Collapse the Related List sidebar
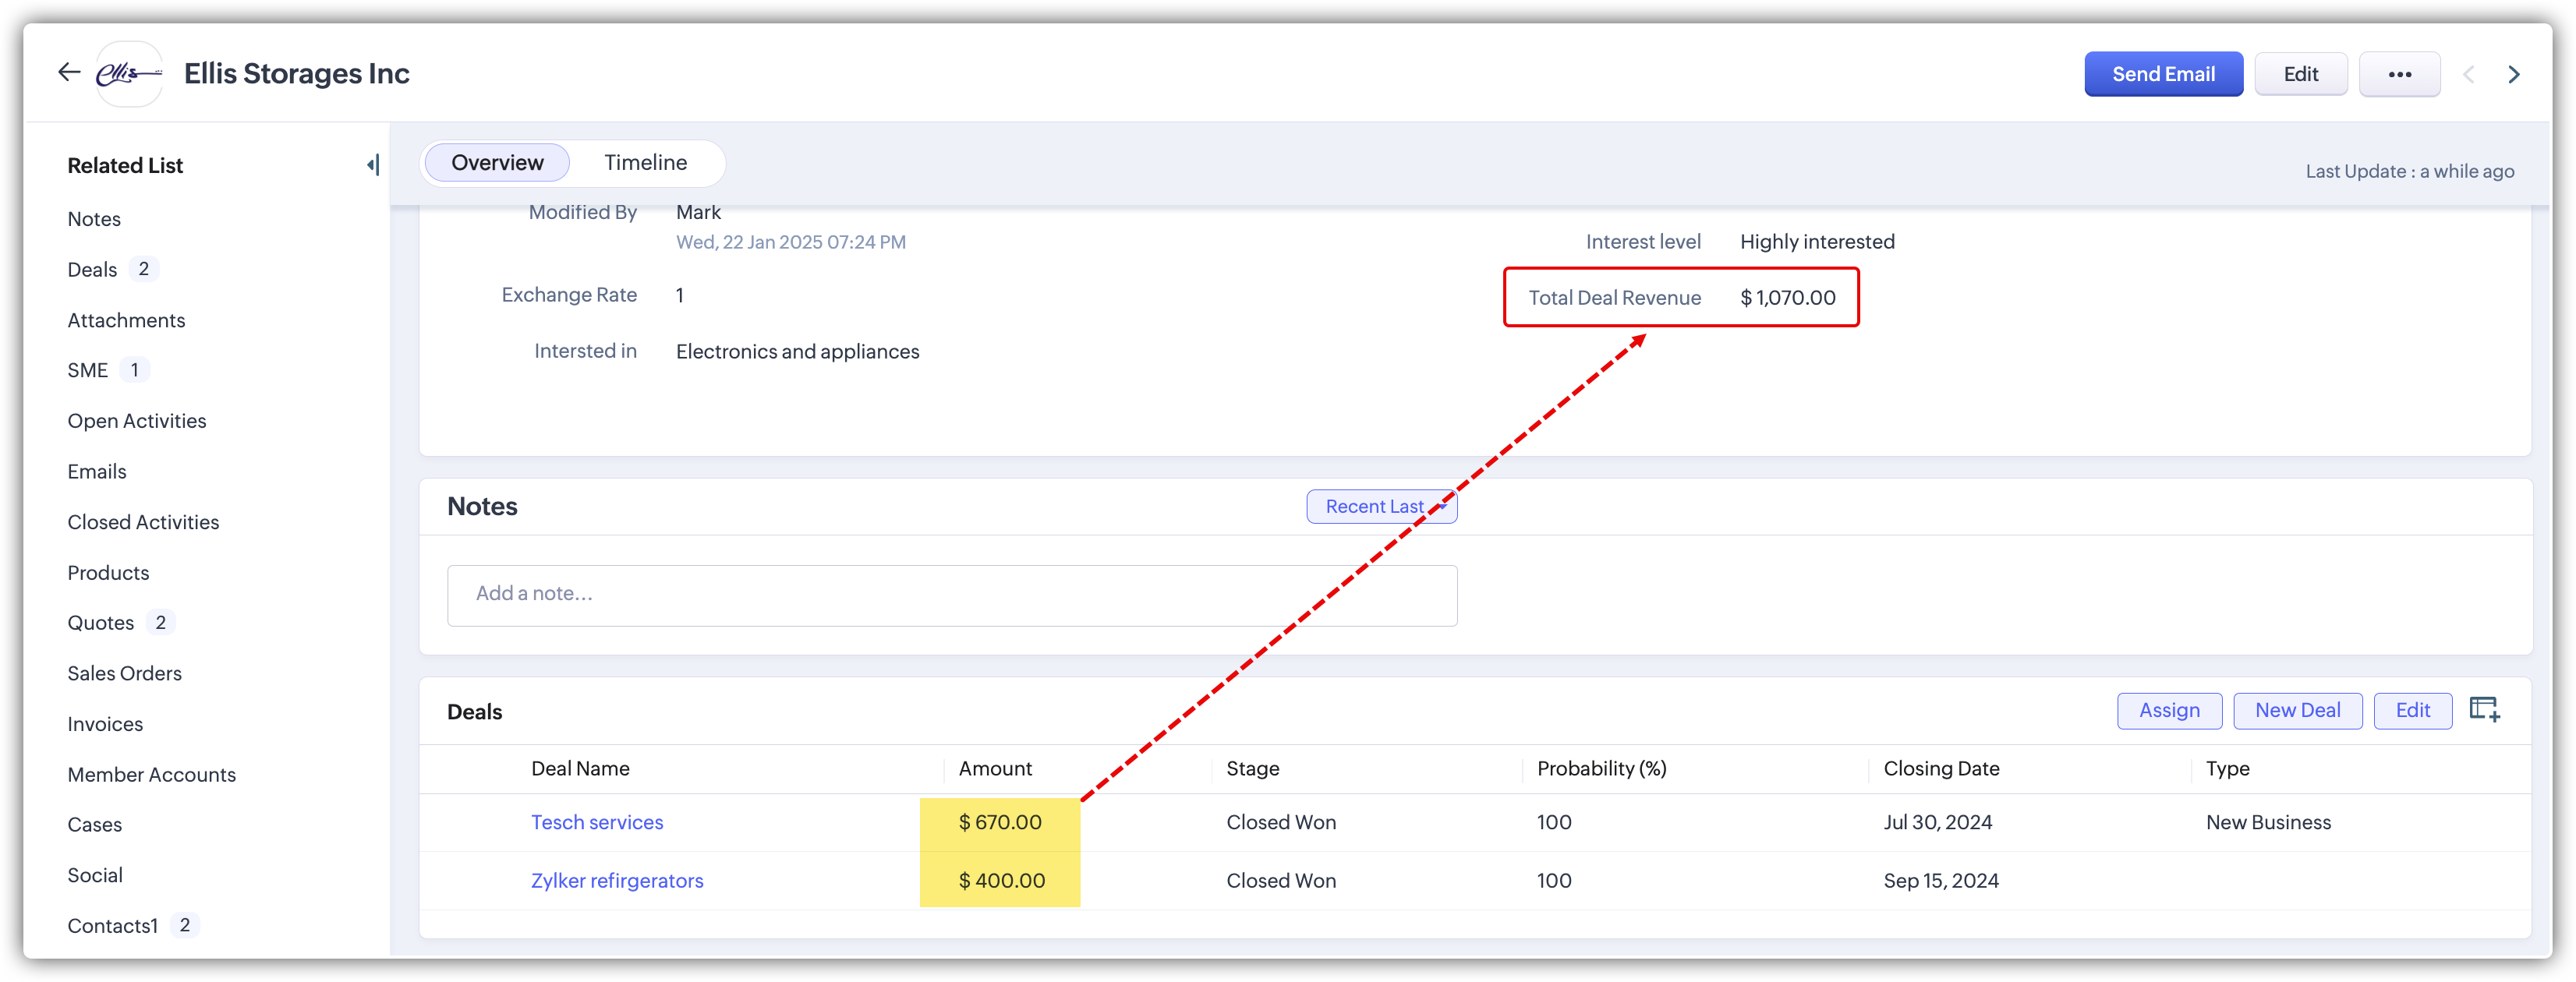This screenshot has height=982, width=2576. pyautogui.click(x=373, y=165)
